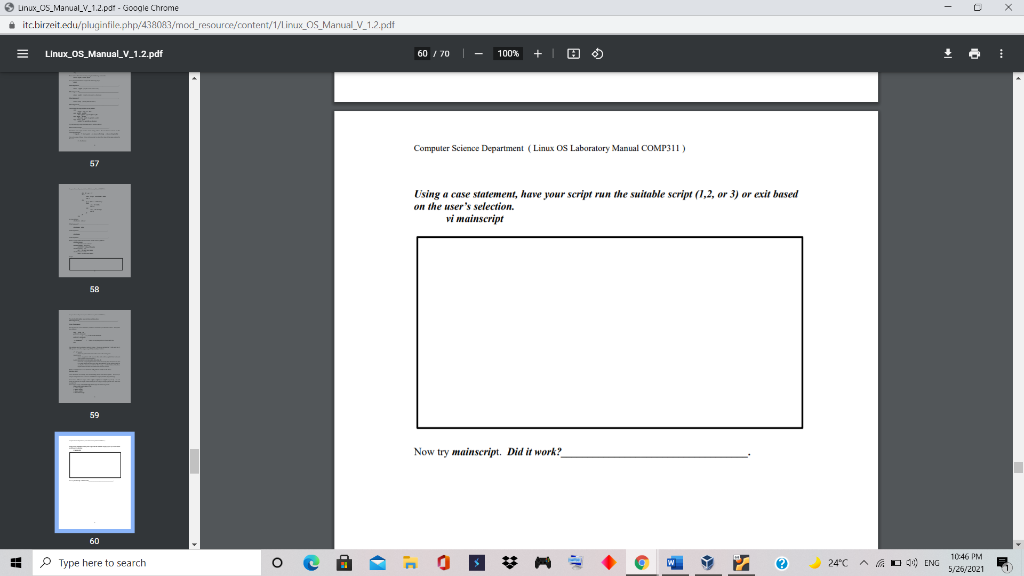The height and width of the screenshot is (576, 1024).
Task: Open Dropbox from taskbar
Action: click(x=509, y=562)
